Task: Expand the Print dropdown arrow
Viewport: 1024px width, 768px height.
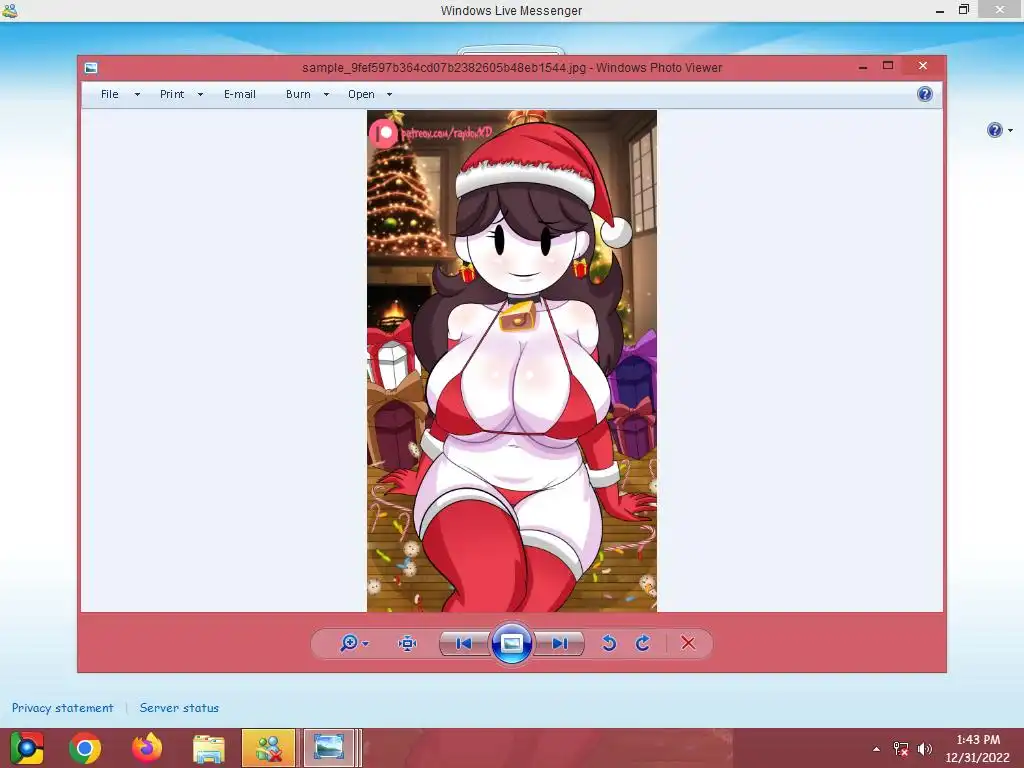Action: pyautogui.click(x=200, y=95)
